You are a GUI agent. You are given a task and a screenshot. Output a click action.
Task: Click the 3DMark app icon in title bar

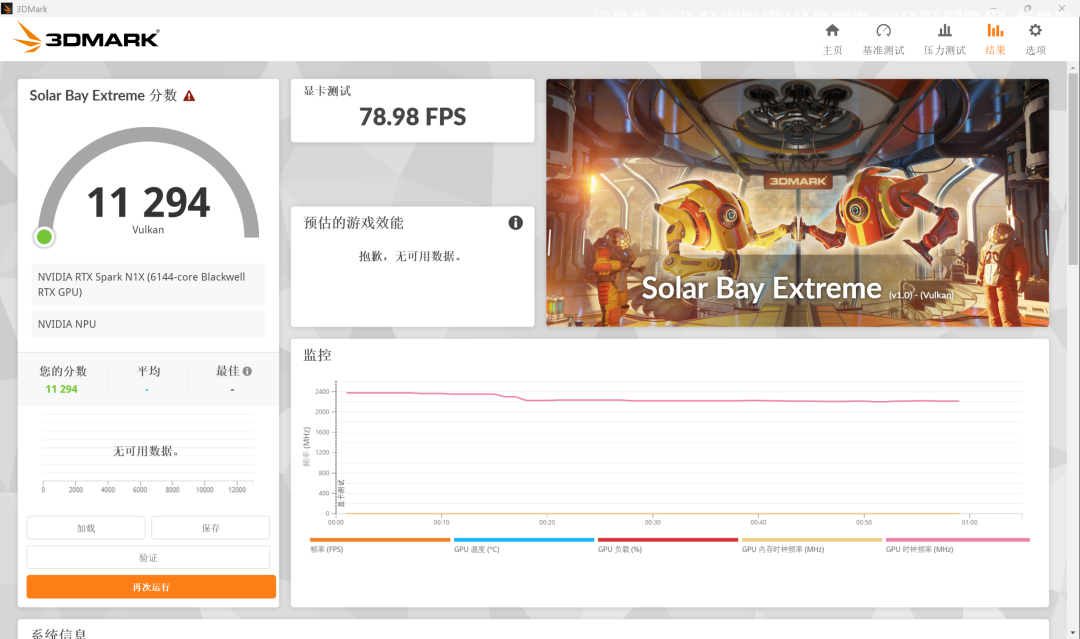pos(7,8)
